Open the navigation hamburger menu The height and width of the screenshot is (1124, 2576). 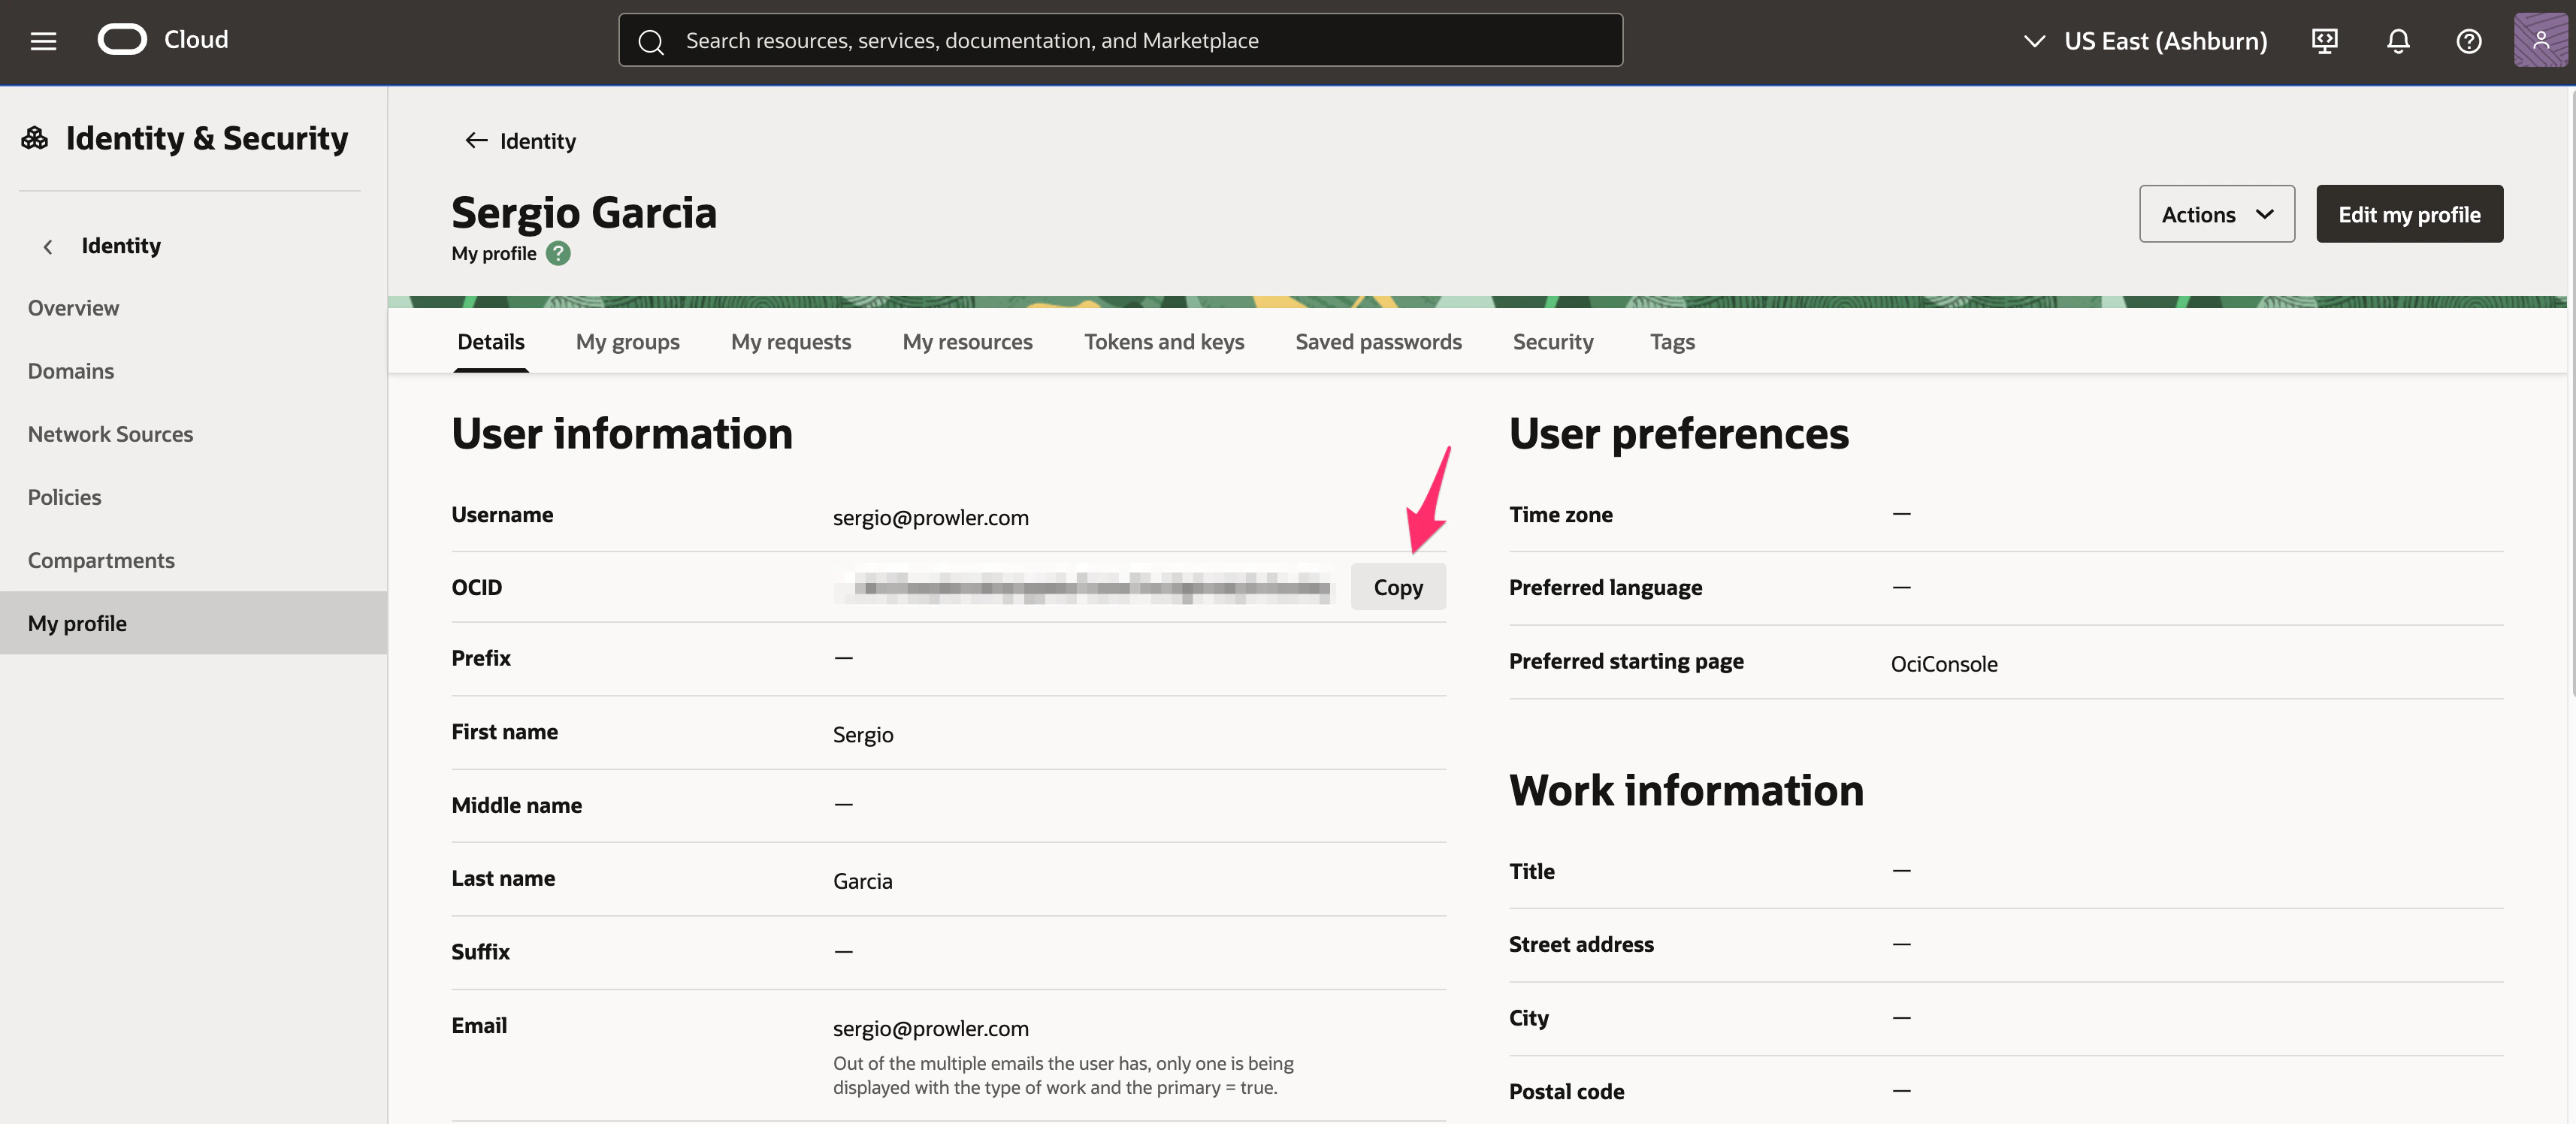tap(43, 40)
